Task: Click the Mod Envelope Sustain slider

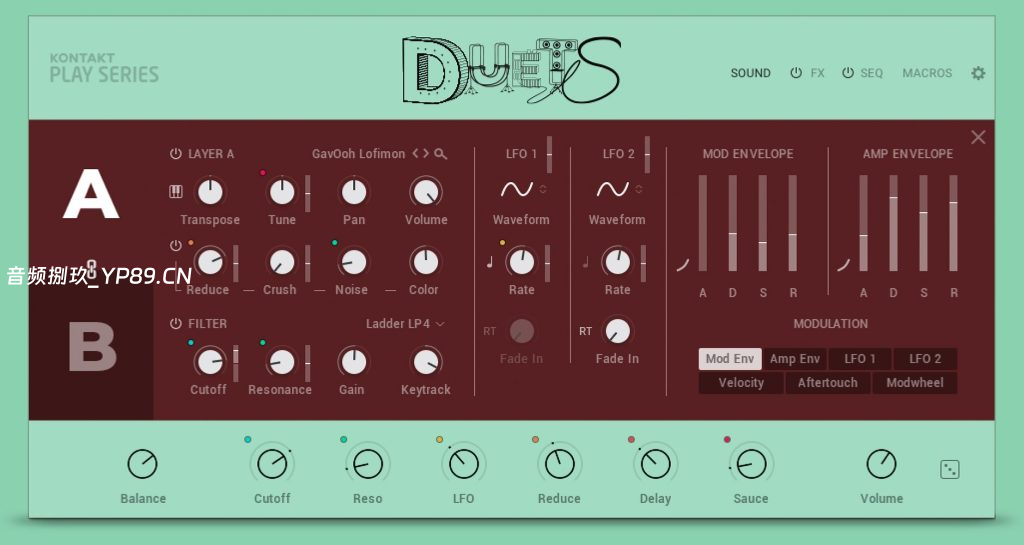Action: coord(763,223)
